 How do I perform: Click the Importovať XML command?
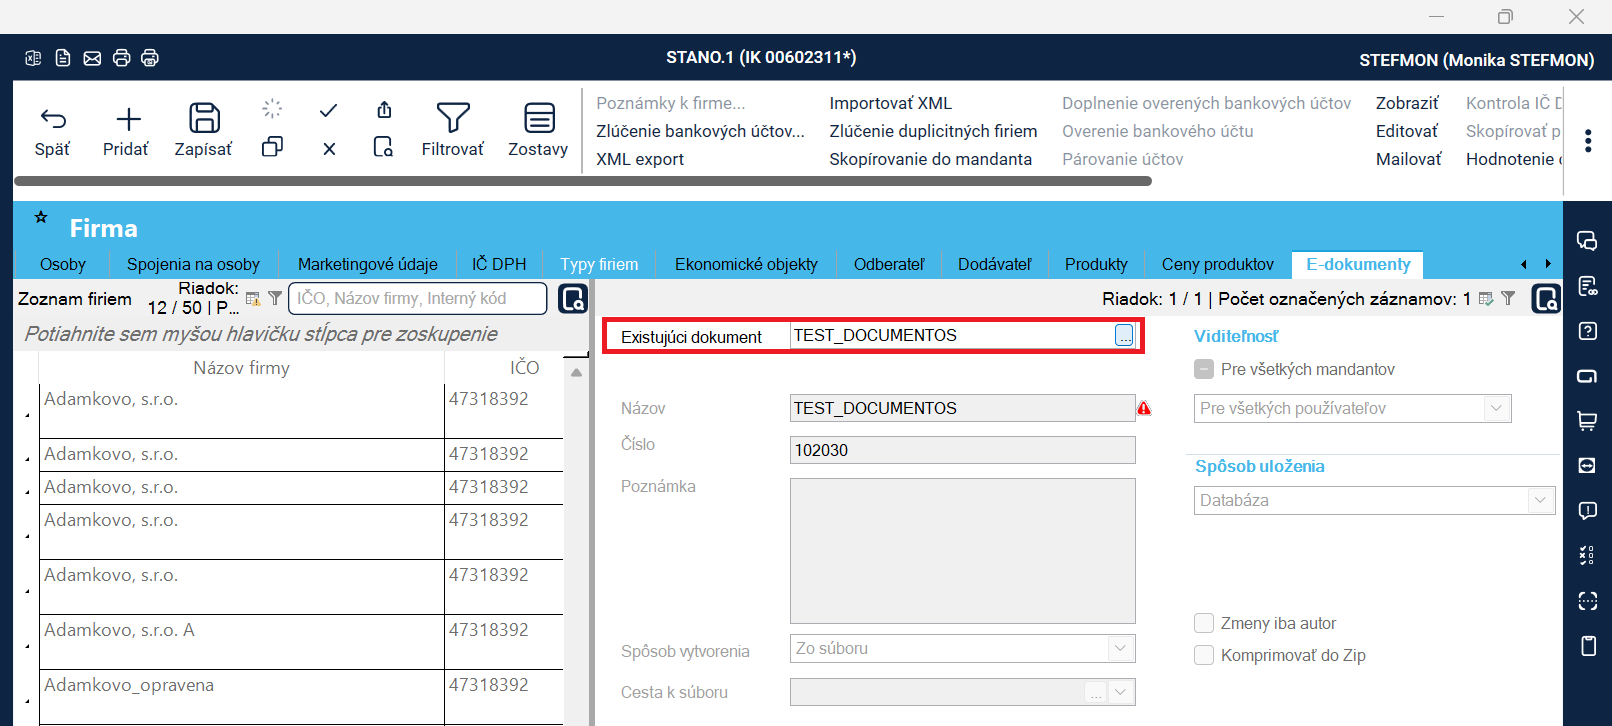(890, 103)
